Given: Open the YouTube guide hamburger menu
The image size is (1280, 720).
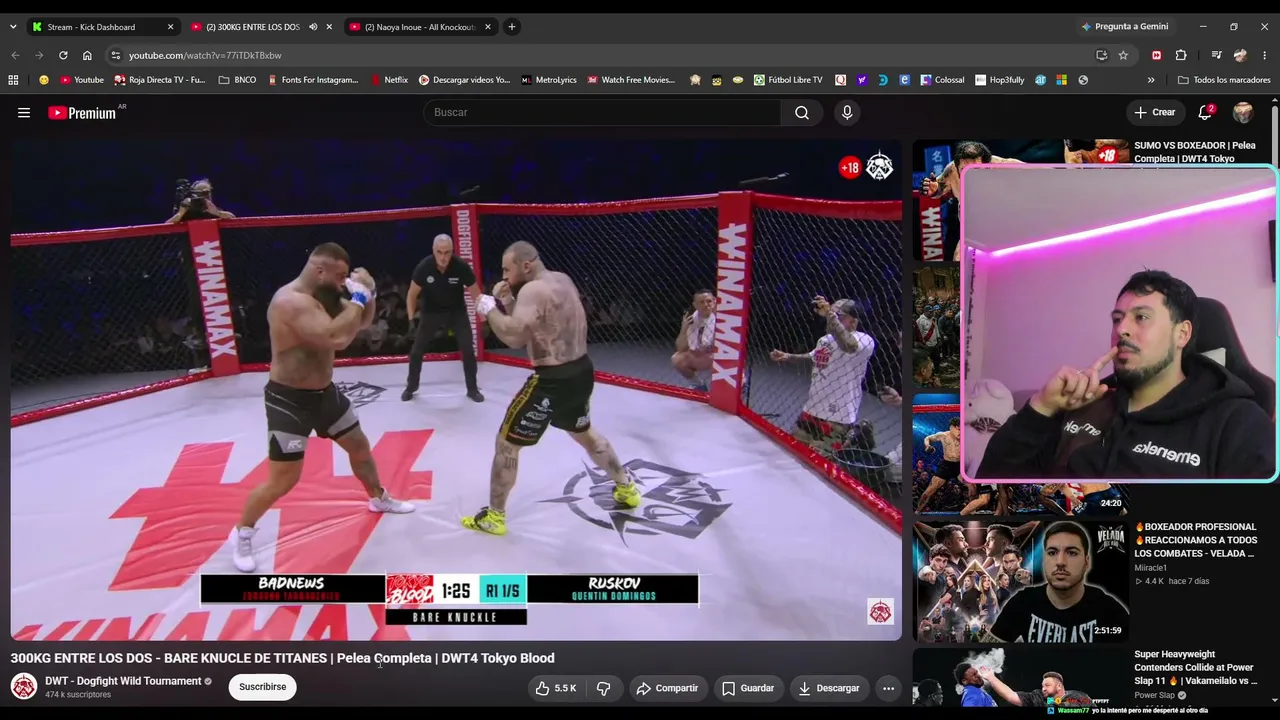Looking at the screenshot, I should [24, 113].
